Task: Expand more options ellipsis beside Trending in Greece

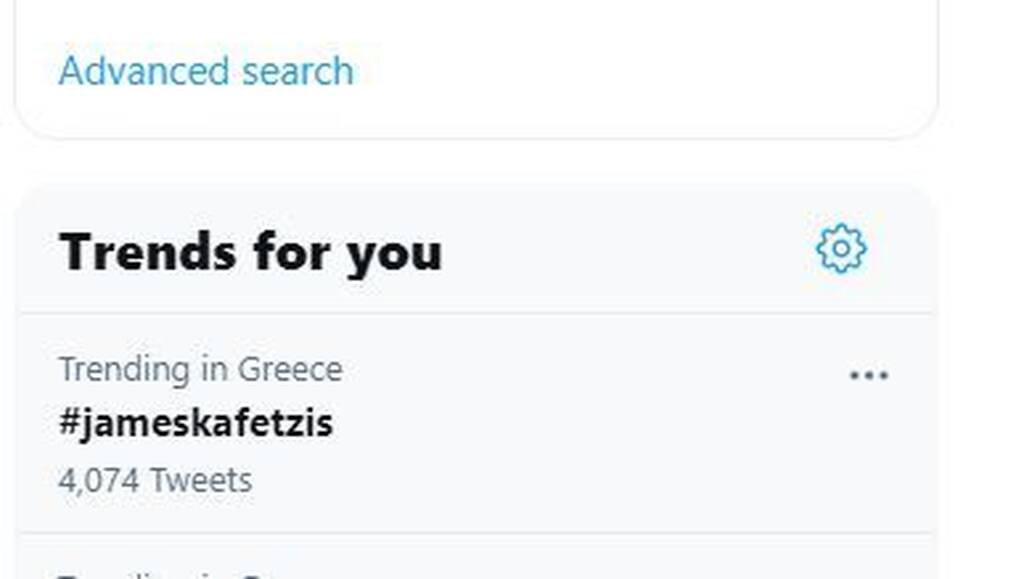Action: coord(869,375)
